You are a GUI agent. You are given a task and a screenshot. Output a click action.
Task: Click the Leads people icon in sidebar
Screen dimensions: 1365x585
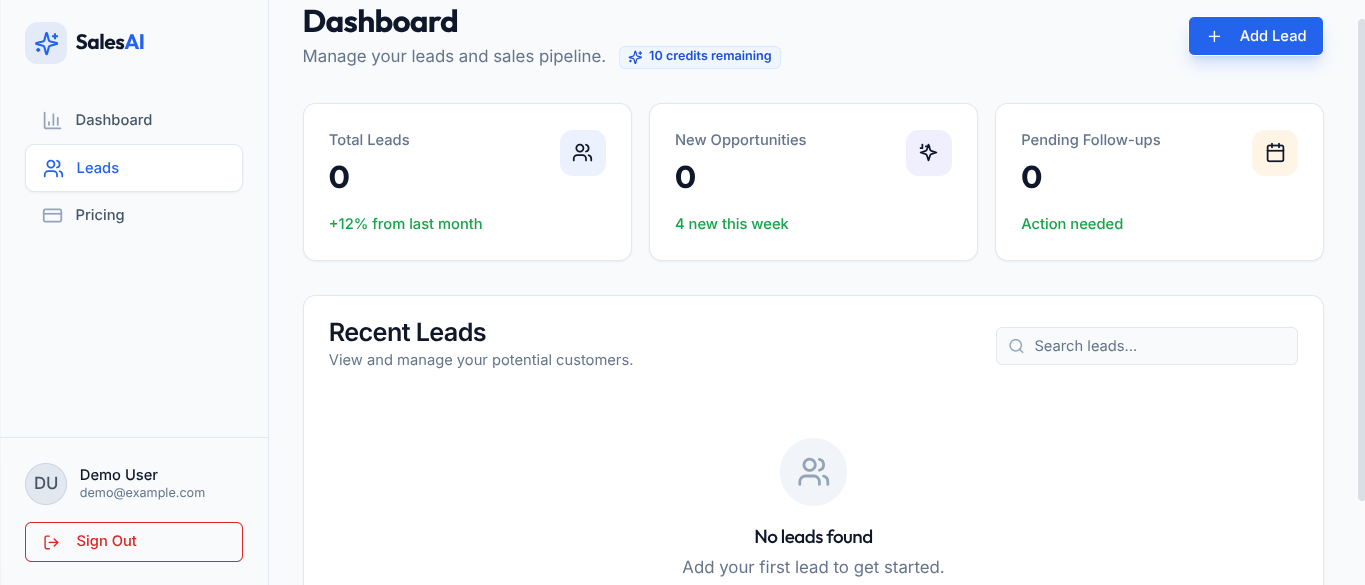point(53,168)
